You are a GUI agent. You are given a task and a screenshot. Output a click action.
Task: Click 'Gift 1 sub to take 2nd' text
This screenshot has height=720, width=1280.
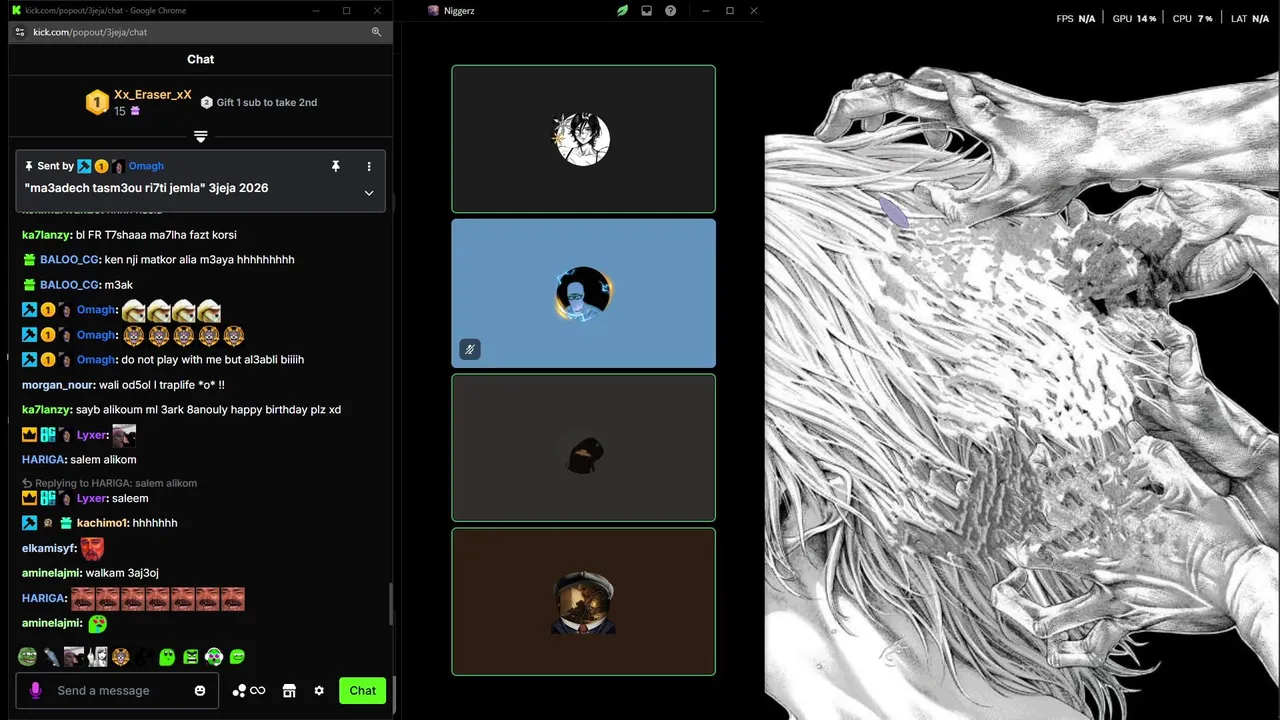(x=267, y=102)
